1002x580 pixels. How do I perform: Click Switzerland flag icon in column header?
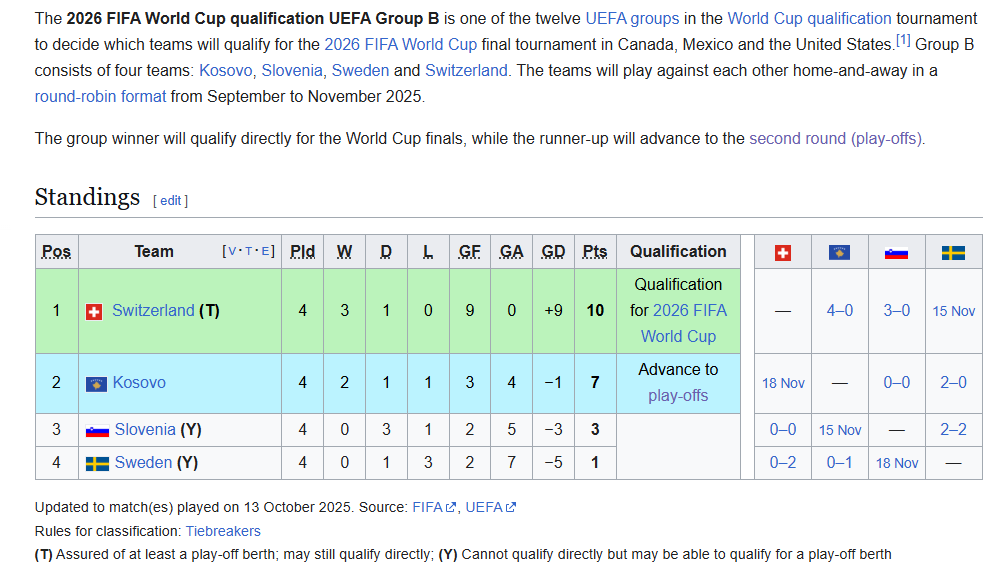783,253
